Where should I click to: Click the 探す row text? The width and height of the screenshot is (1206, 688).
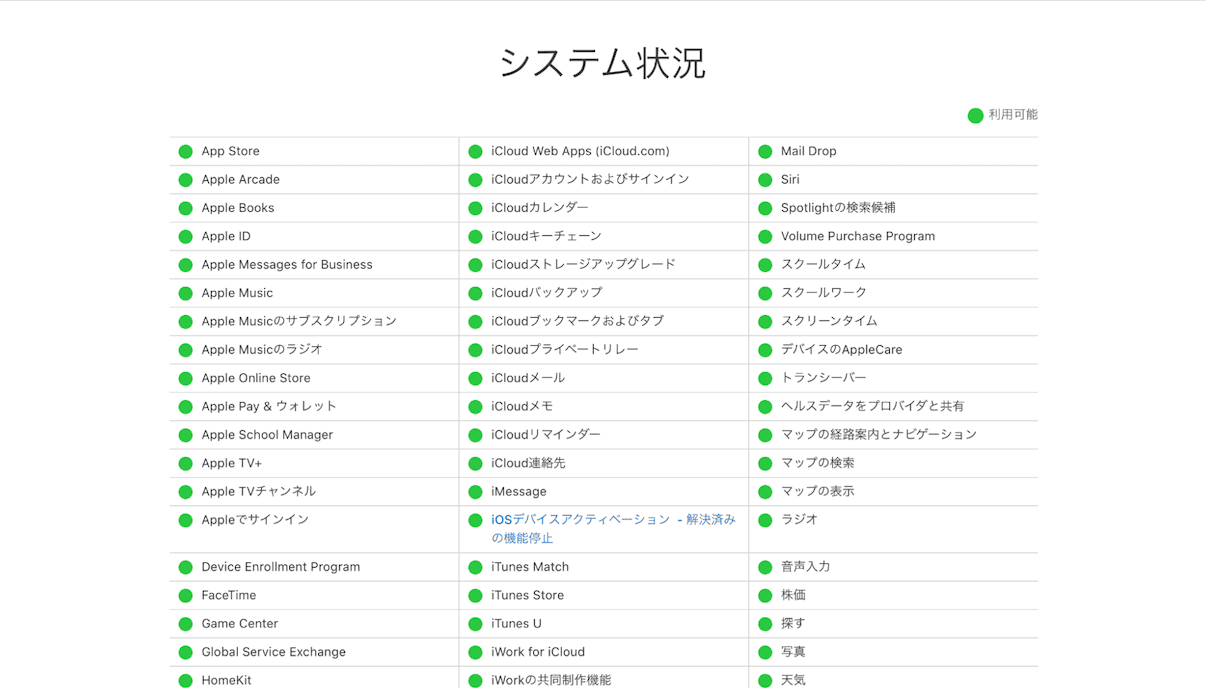click(x=793, y=623)
